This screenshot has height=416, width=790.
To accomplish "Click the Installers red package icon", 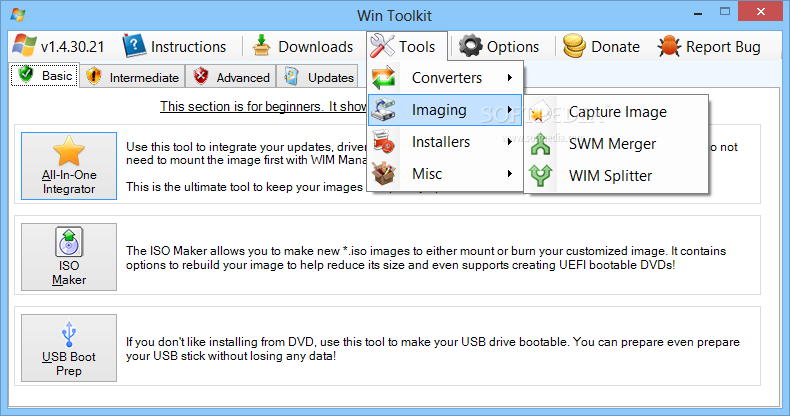I will coord(383,142).
